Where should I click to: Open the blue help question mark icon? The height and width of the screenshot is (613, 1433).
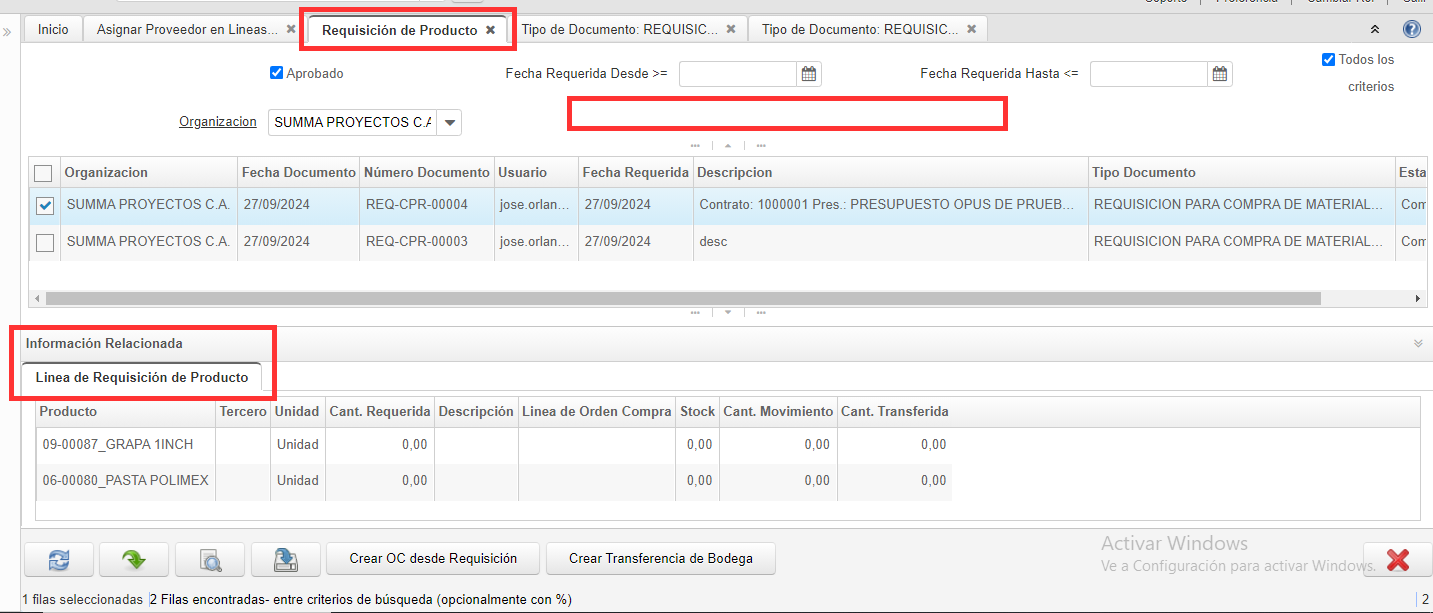(x=1412, y=29)
